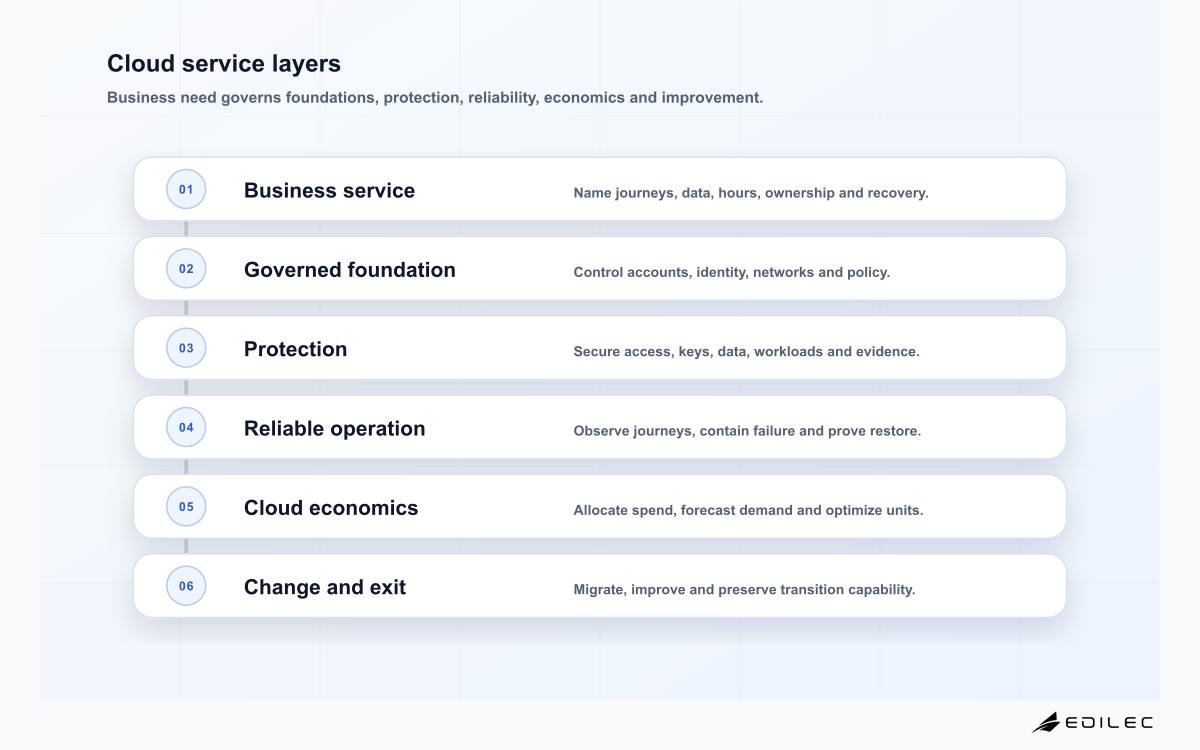Click the Cloud service layers title
The image size is (1200, 750).
pyautogui.click(x=224, y=63)
